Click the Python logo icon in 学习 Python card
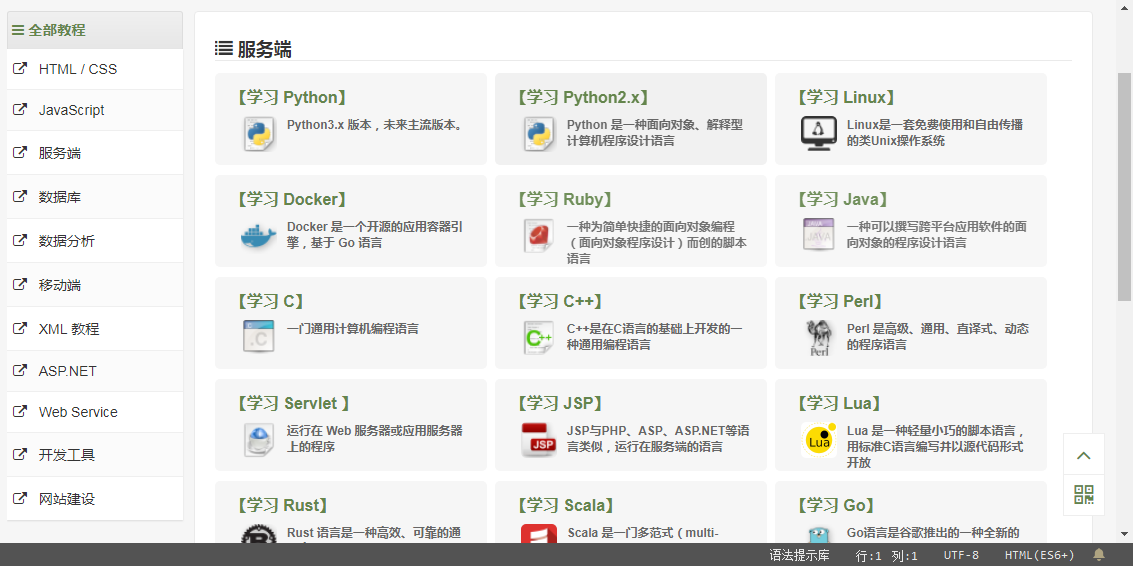 pos(259,134)
